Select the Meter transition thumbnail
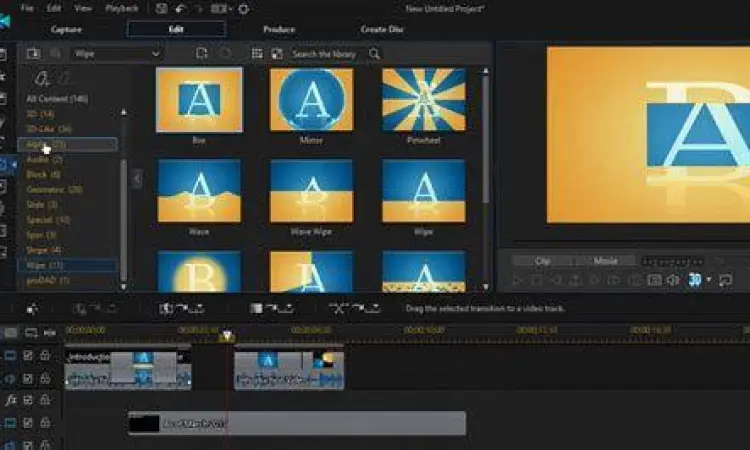This screenshot has width=750, height=450. [311, 99]
